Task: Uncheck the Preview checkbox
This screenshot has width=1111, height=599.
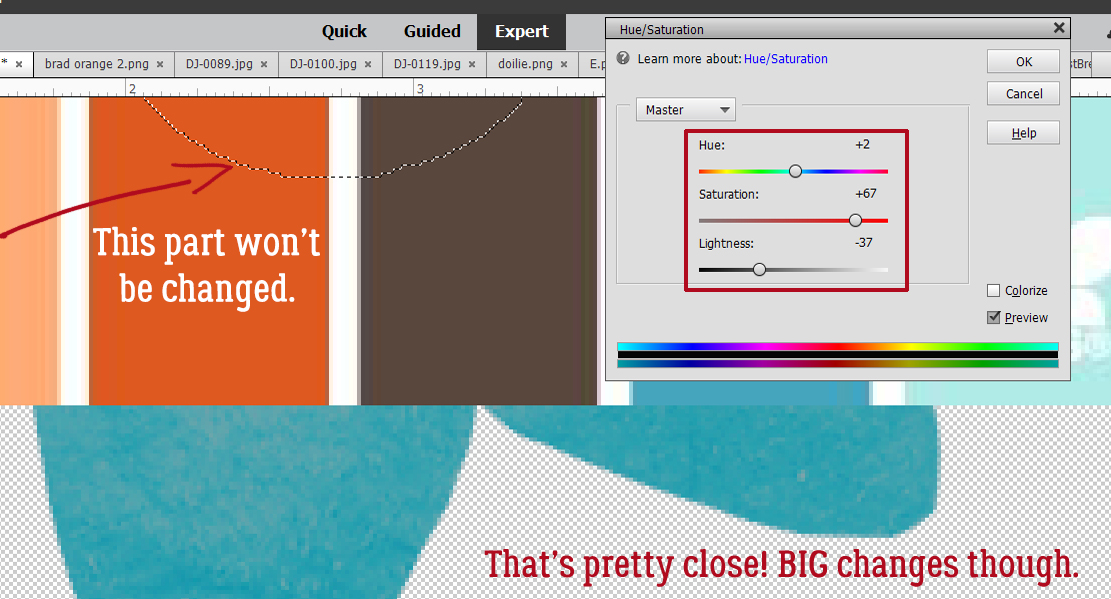Action: 993,318
